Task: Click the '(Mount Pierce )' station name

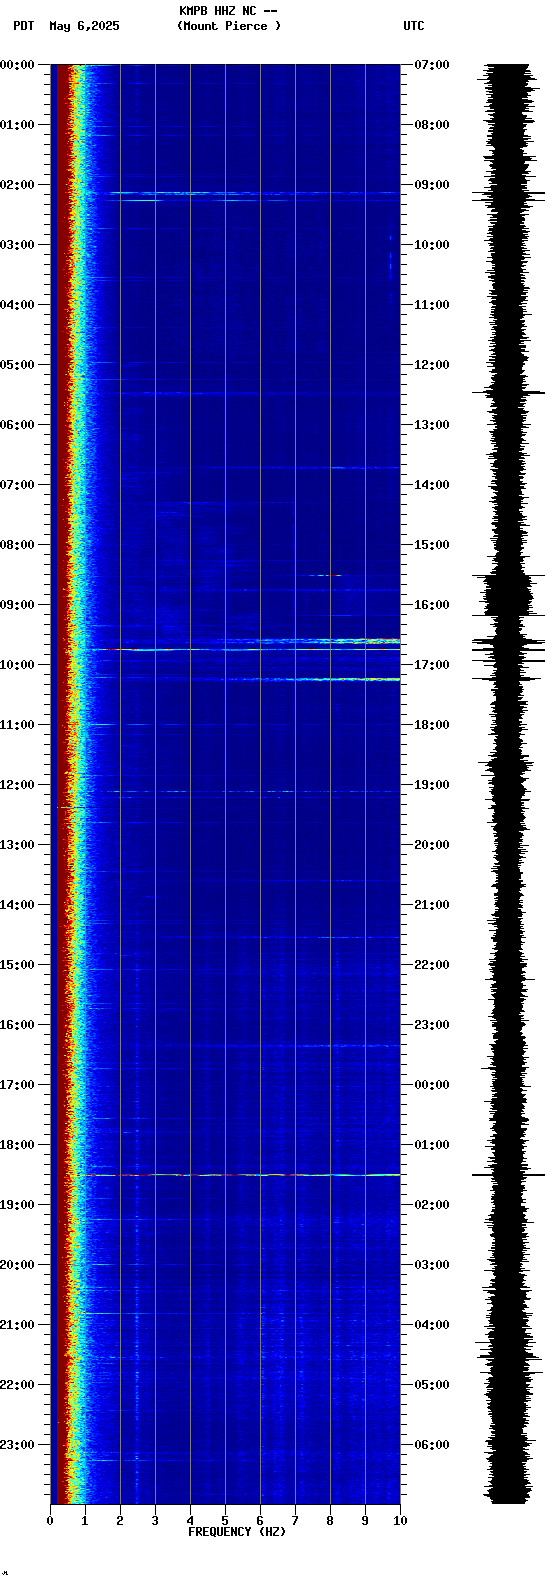Action: tap(229, 26)
